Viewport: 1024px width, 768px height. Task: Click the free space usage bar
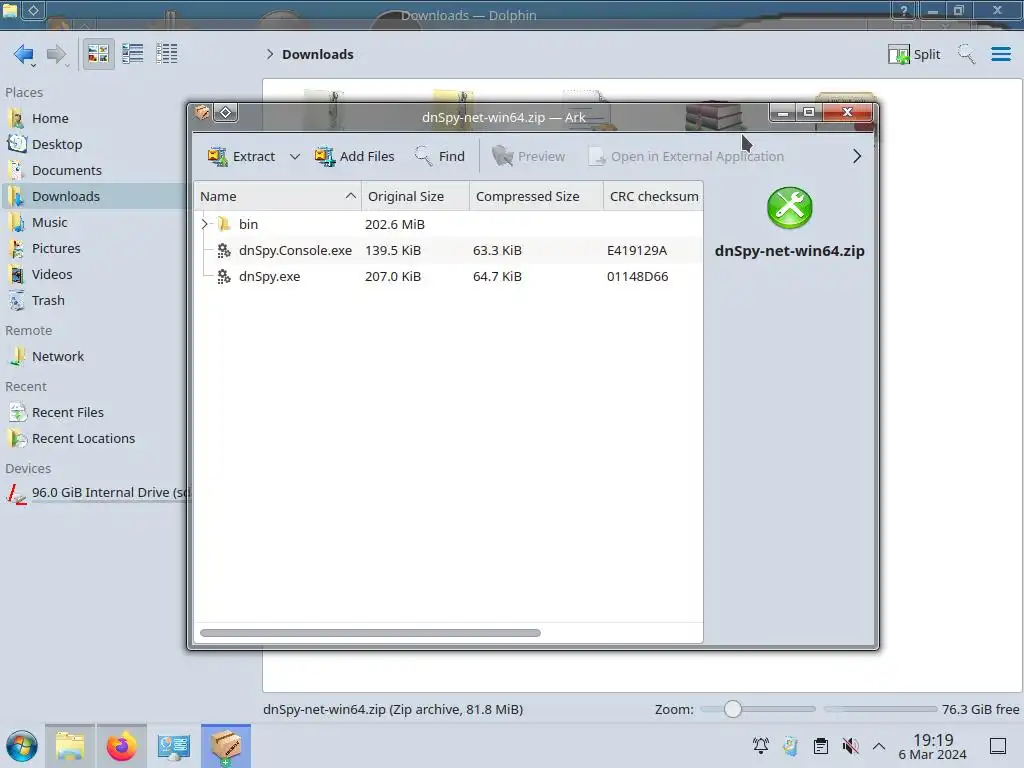click(880, 709)
